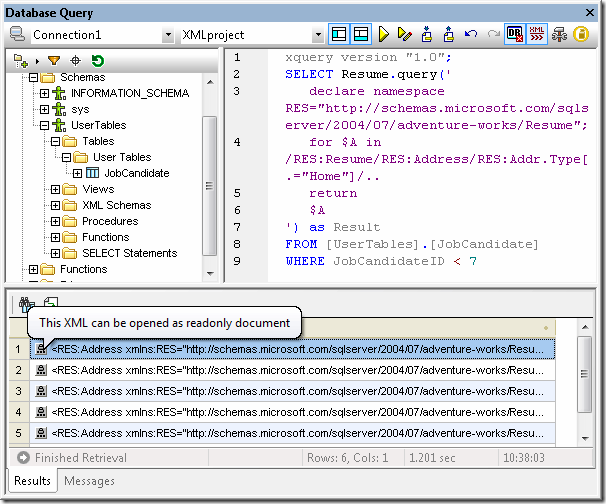606x504 pixels.
Task: Switch to the Messages tab
Action: 89,481
